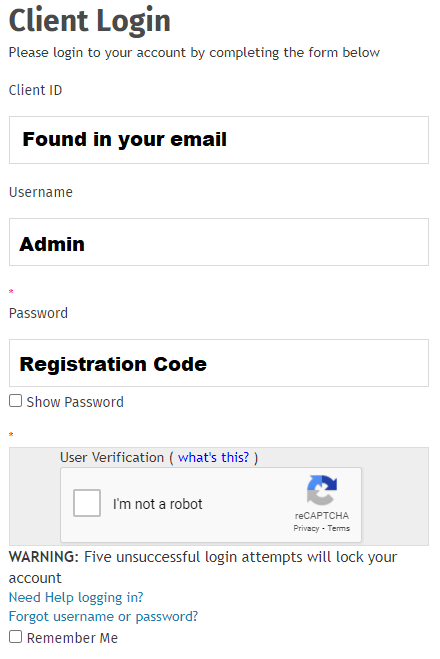This screenshot has width=440, height=659.
Task: Enable the Show Password checkbox
Action: click(x=16, y=401)
